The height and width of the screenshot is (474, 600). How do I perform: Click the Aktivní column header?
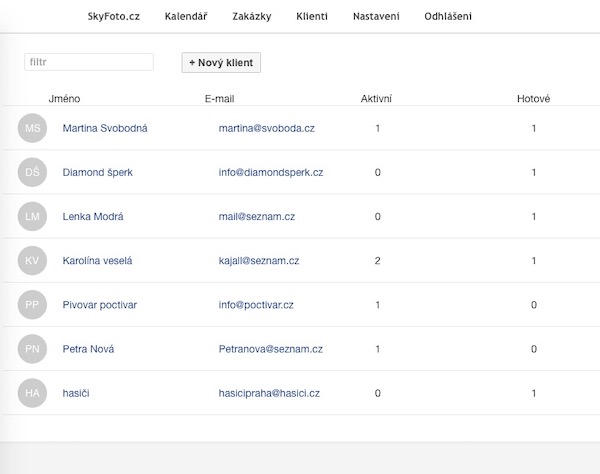coord(376,99)
